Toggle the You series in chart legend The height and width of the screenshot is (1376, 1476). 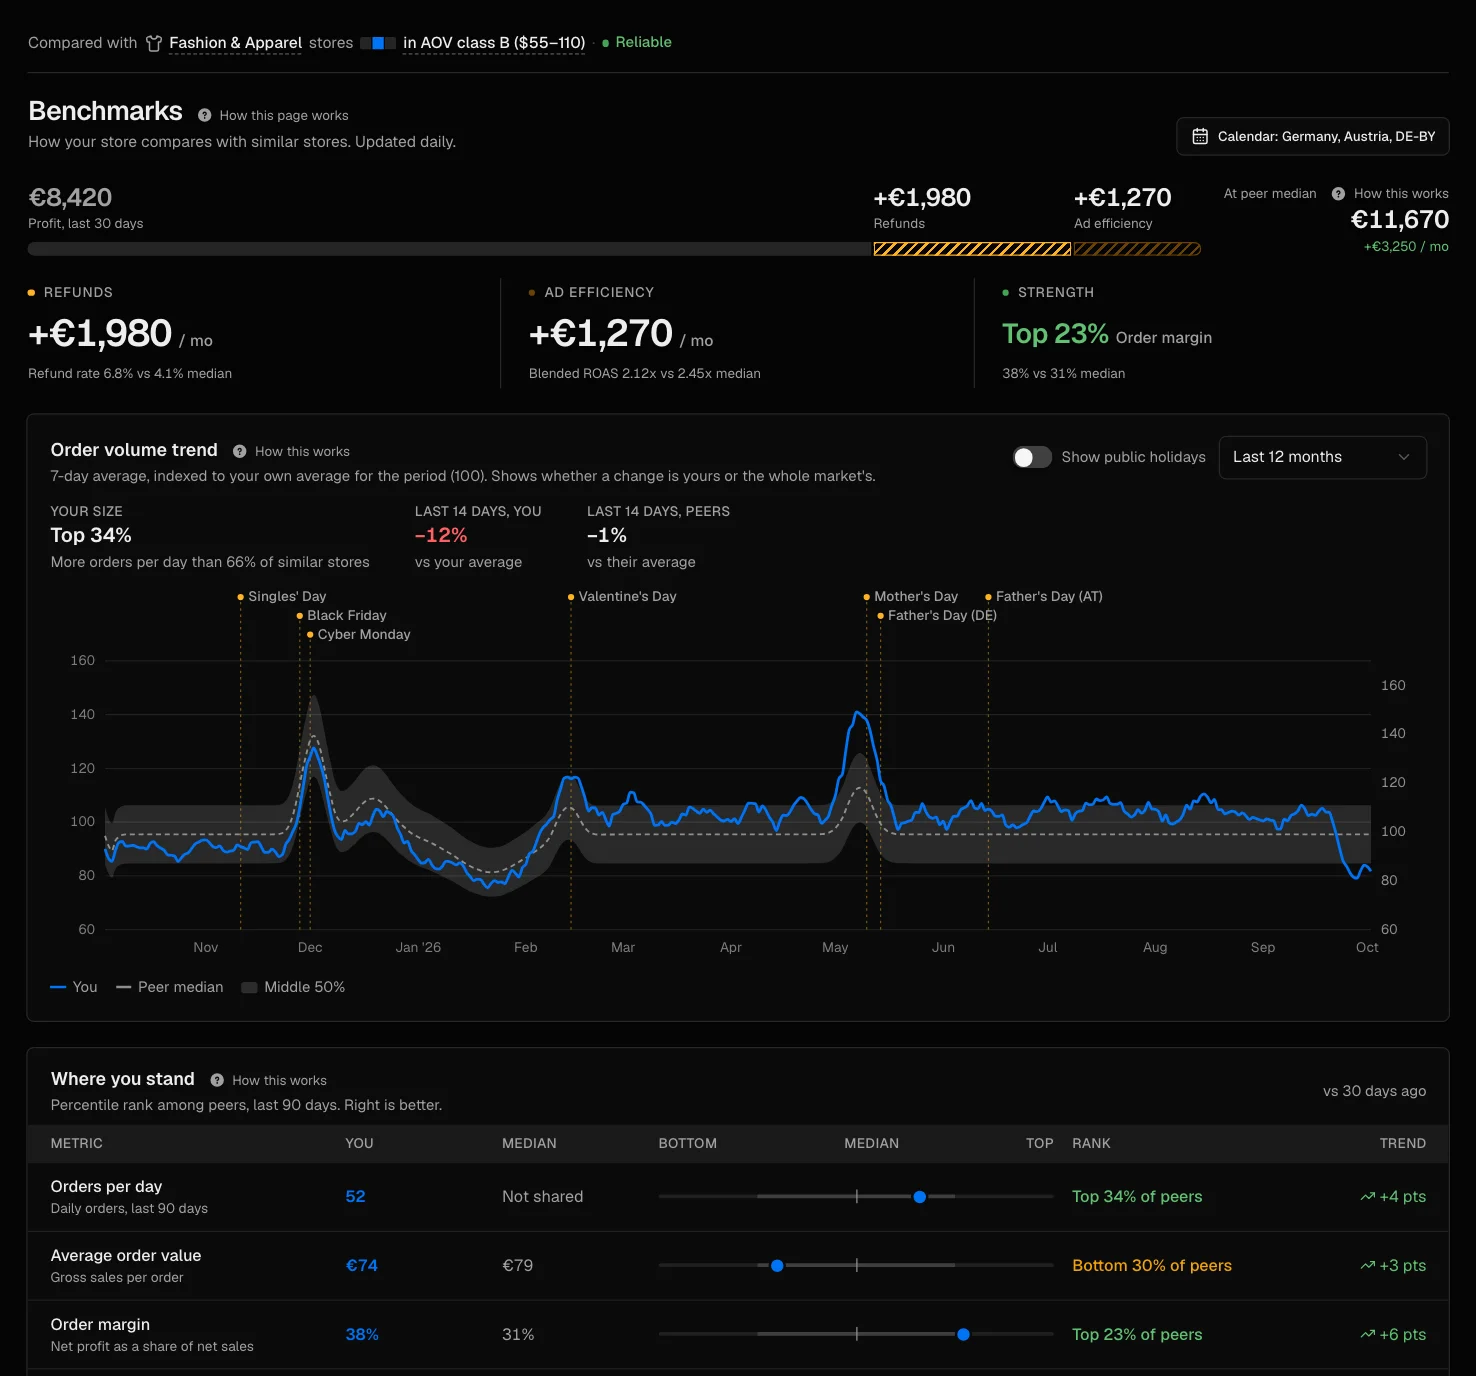[74, 987]
